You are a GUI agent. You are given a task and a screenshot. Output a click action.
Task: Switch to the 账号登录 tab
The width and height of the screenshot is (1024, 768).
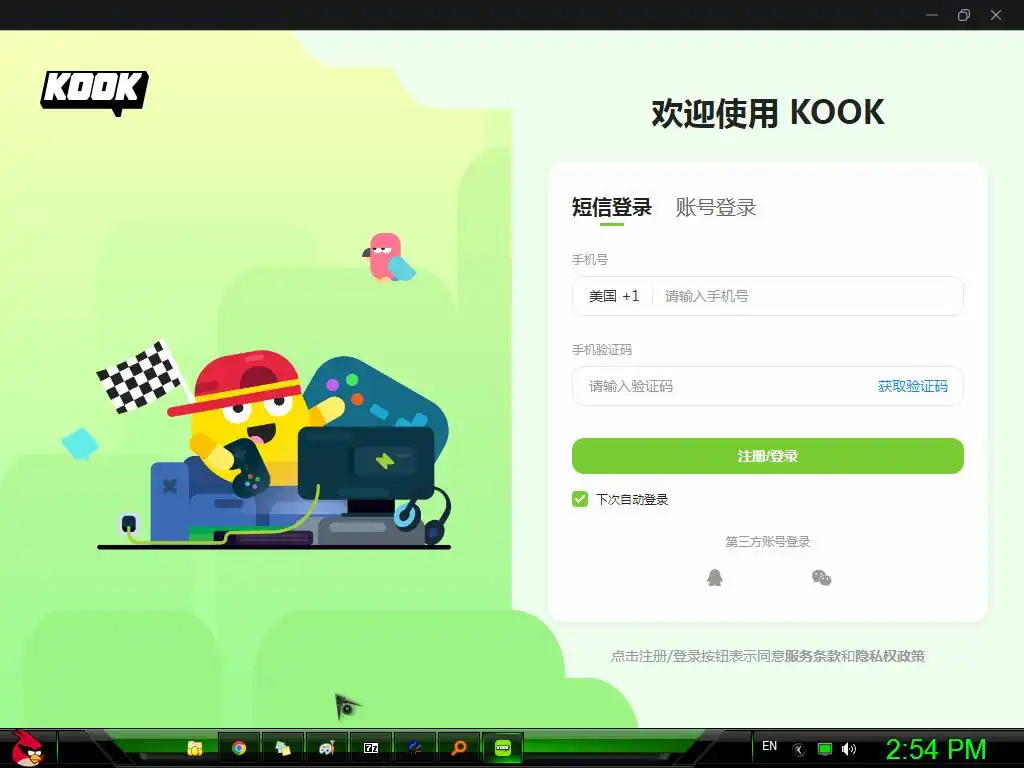point(716,207)
